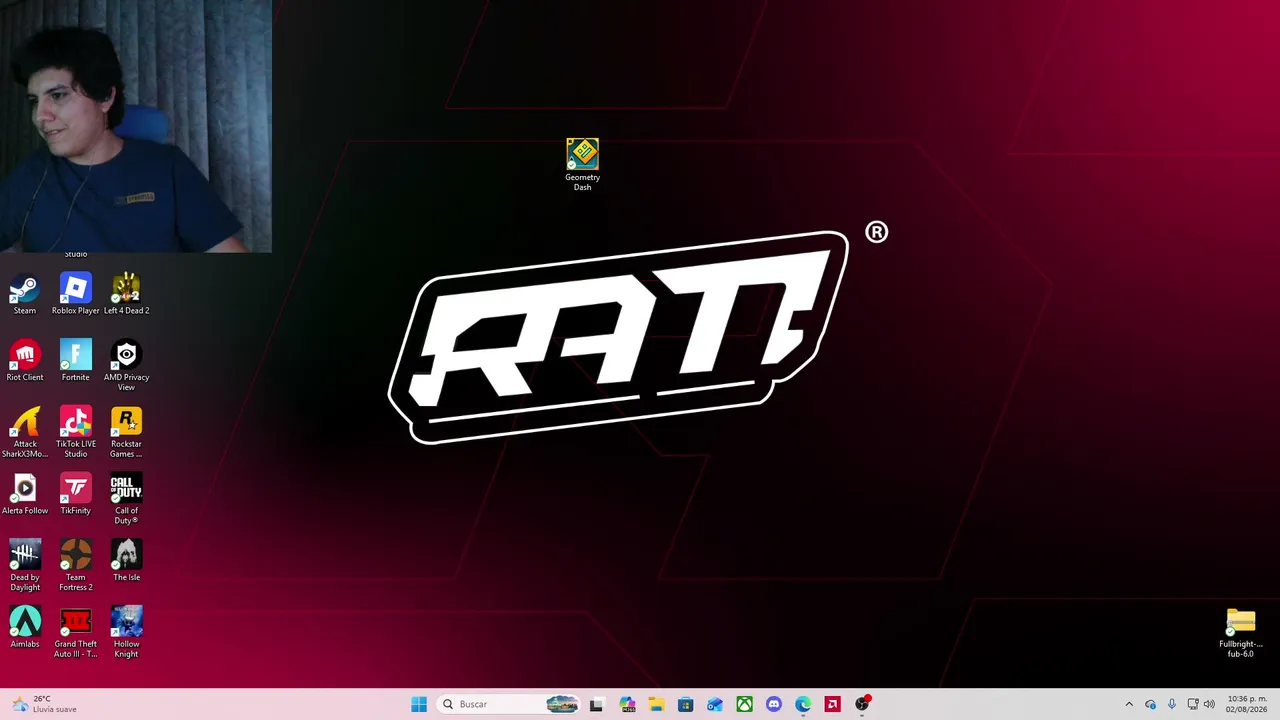Select the Left 4 Dead 2 icon

click(x=126, y=295)
